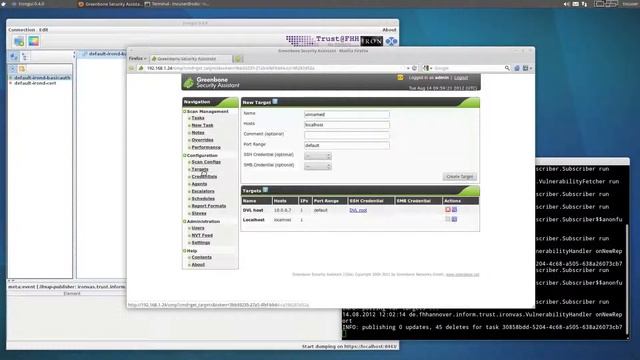Click the Firefox bookmarks icon
The height and width of the screenshot is (360, 640).
pos(526,68)
